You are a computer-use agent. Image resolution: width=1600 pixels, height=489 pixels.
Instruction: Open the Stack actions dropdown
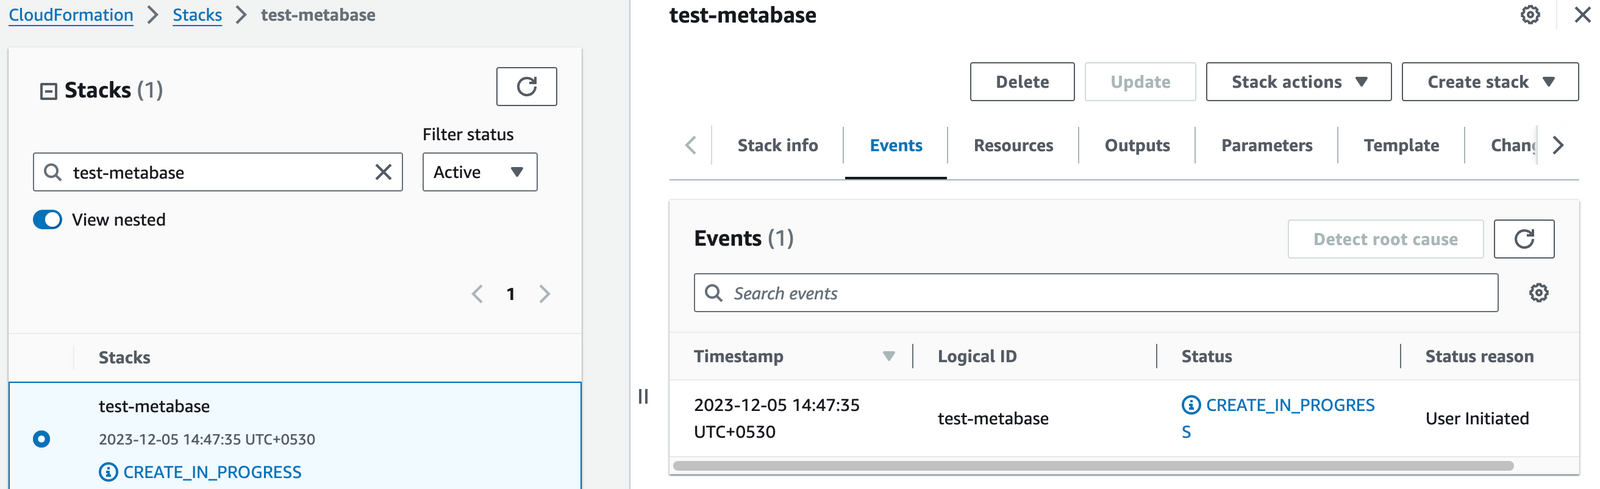pyautogui.click(x=1298, y=82)
